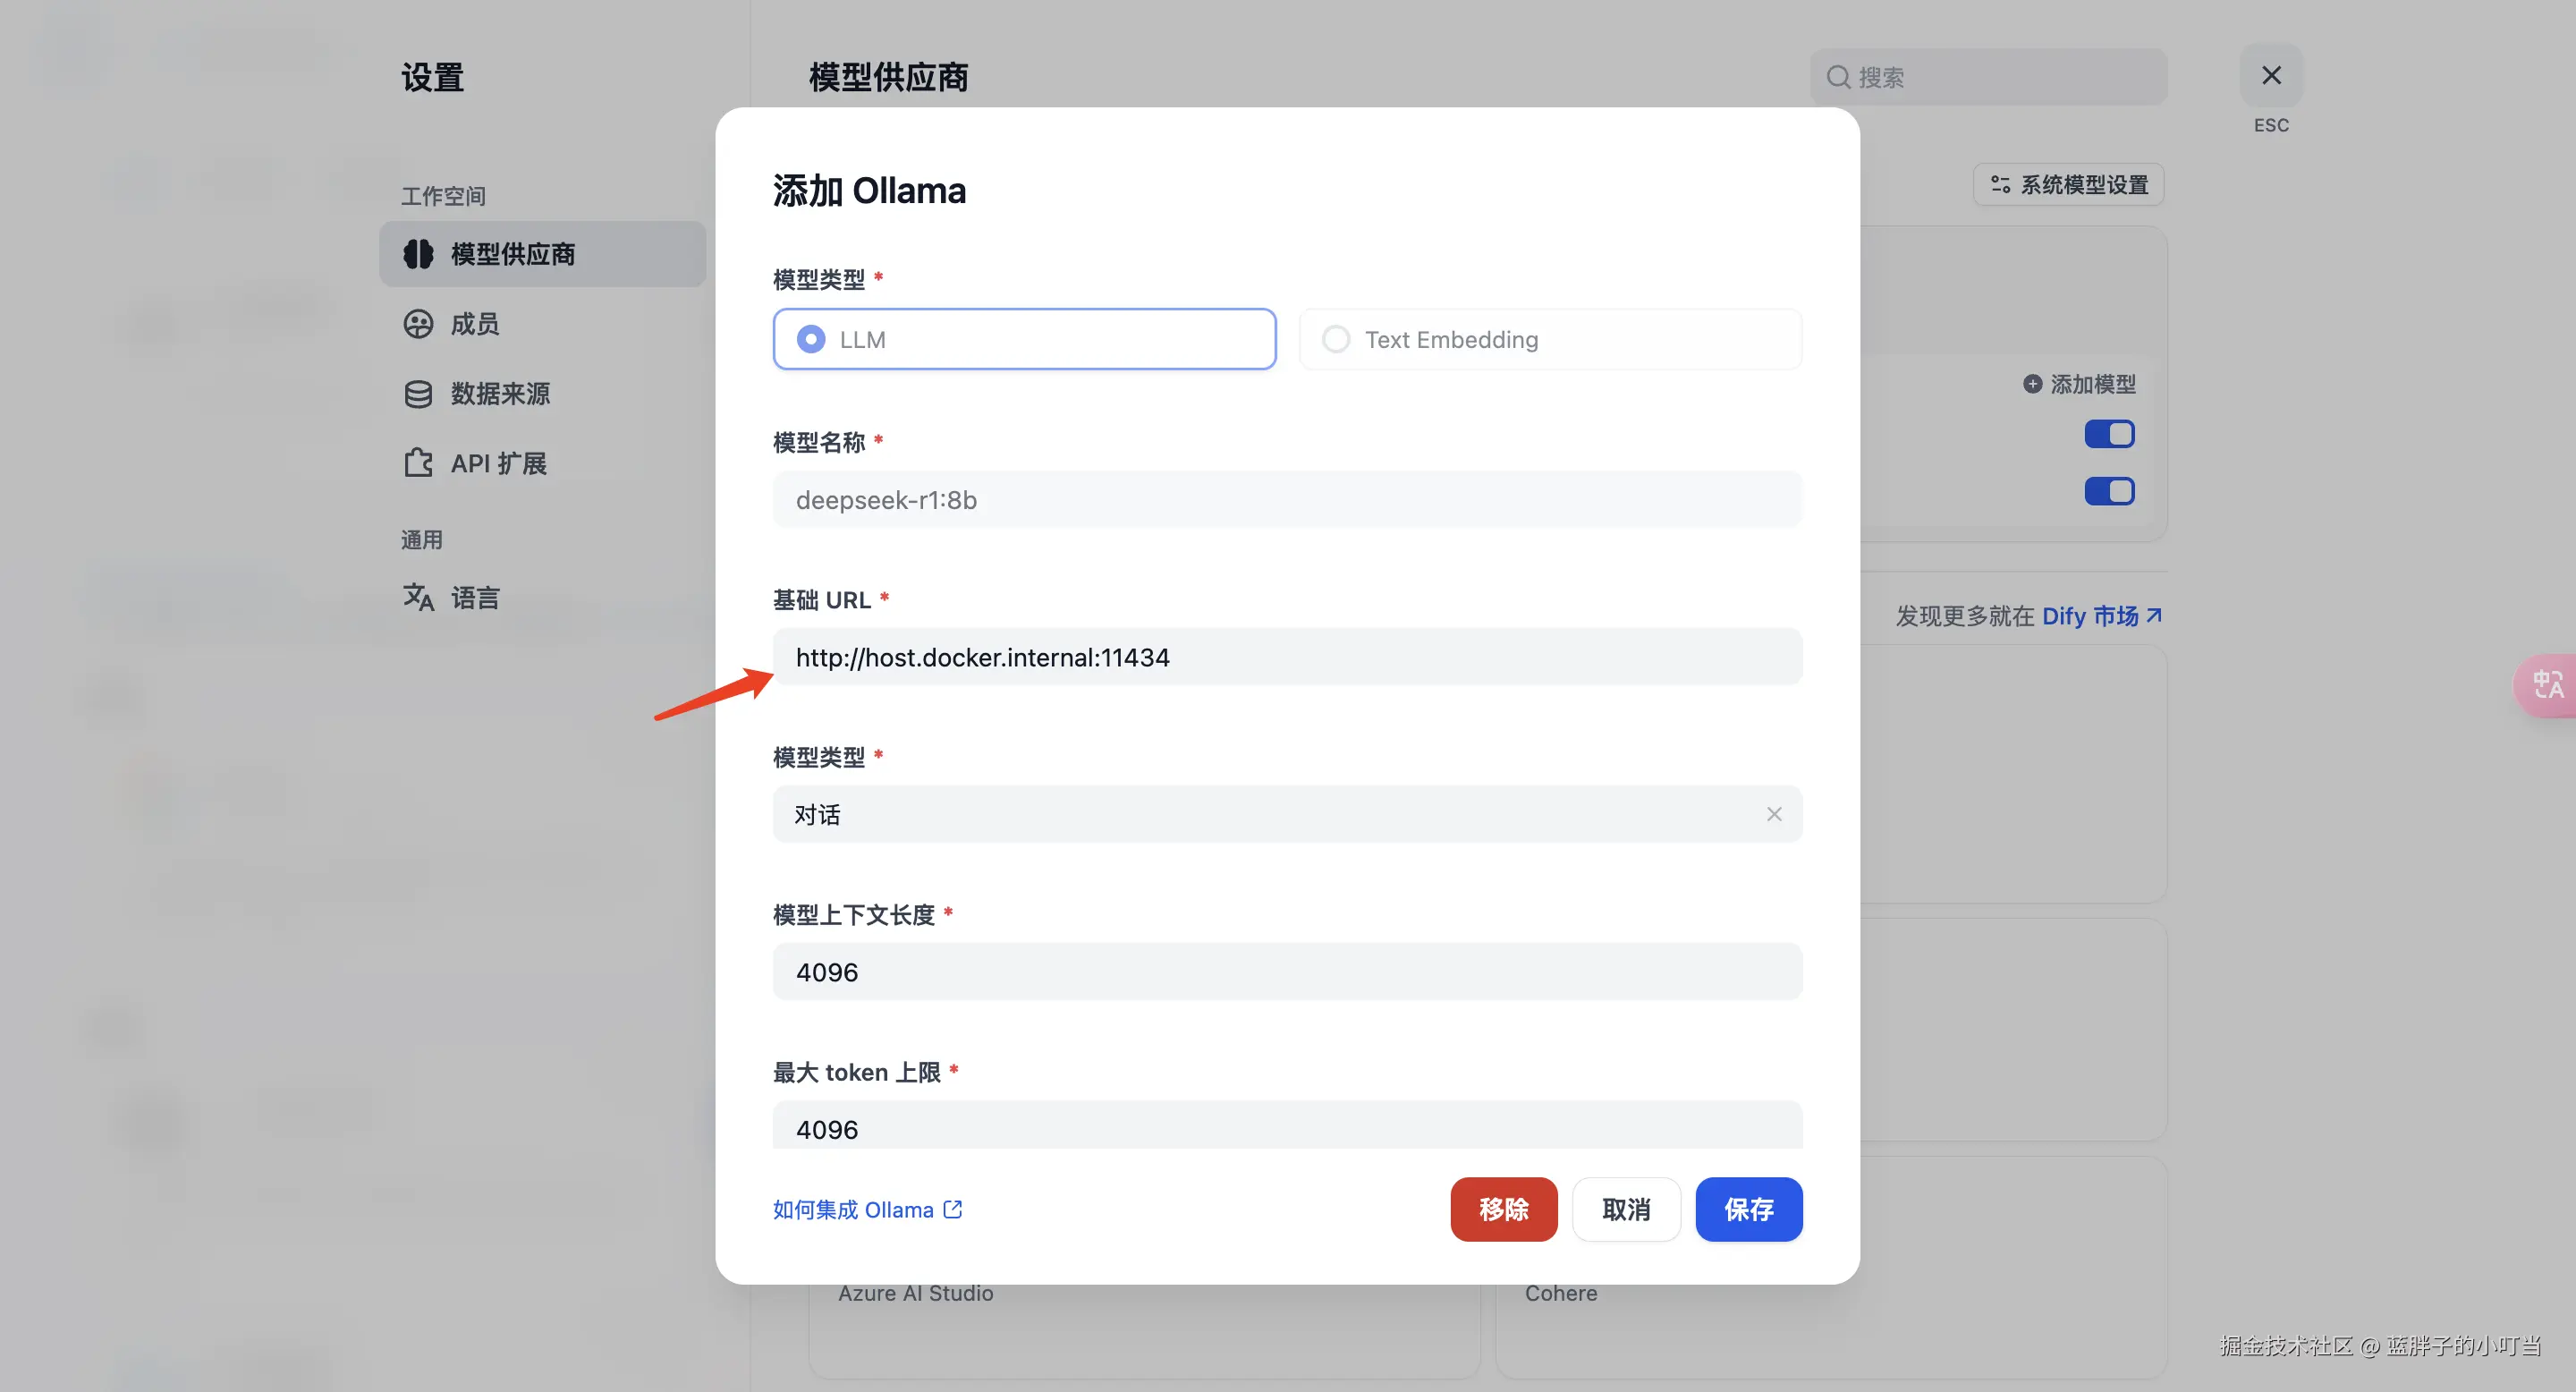Click the plus icon beside 添加模型

[x=2032, y=384]
